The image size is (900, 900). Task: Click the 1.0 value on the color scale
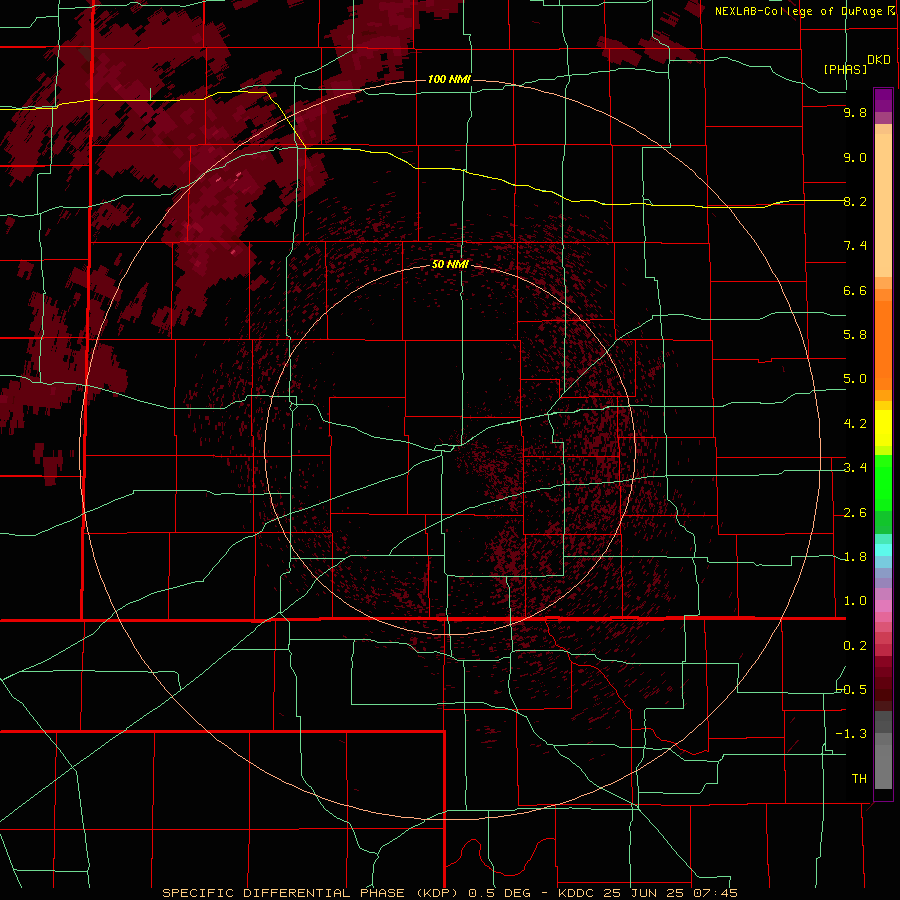tap(855, 601)
